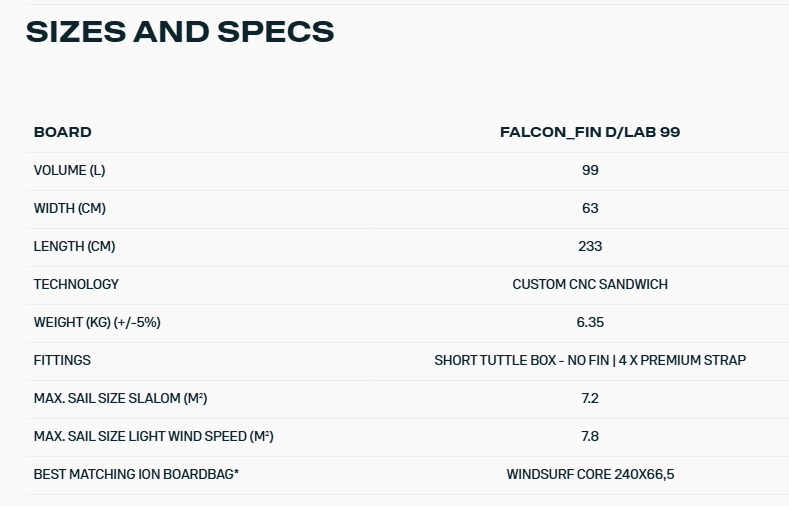Click the WEIGHT (KG) (+/-5%) label
Image resolution: width=789 pixels, height=506 pixels.
pyautogui.click(x=97, y=322)
